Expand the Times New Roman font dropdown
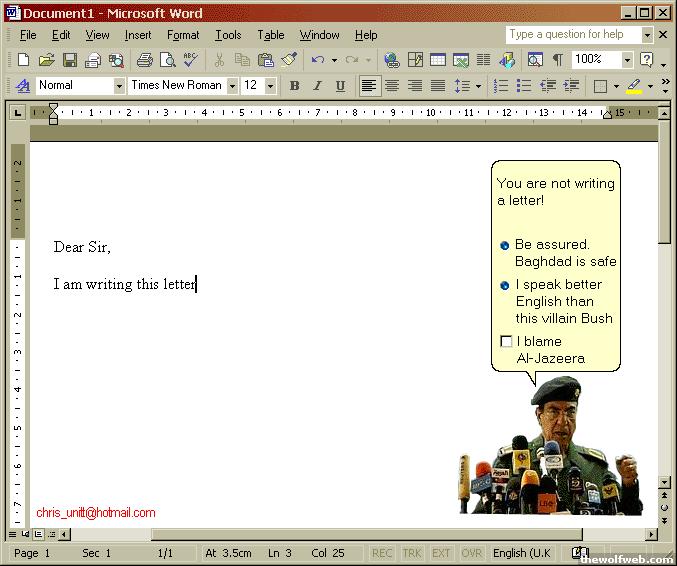This screenshot has width=677, height=566. point(232,86)
